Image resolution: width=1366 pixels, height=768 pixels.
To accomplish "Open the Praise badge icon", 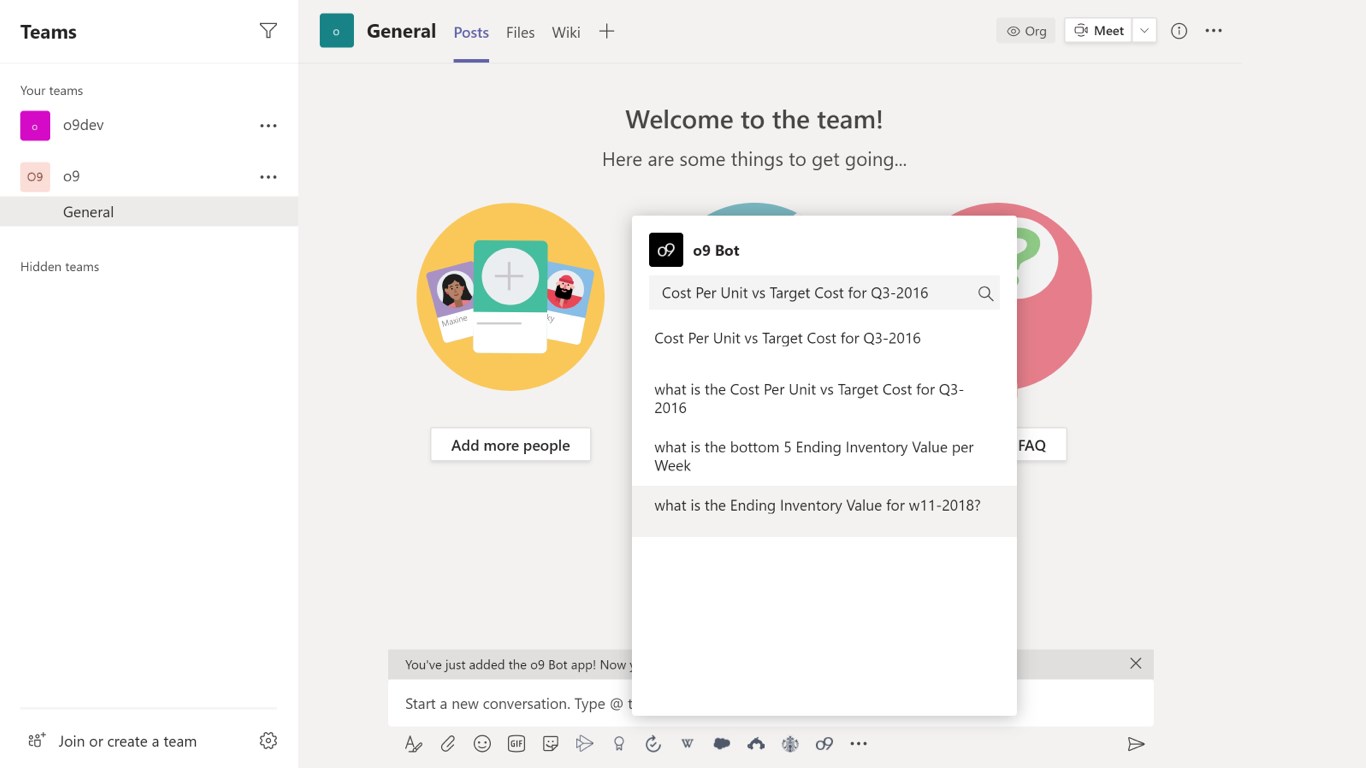I will coord(619,744).
